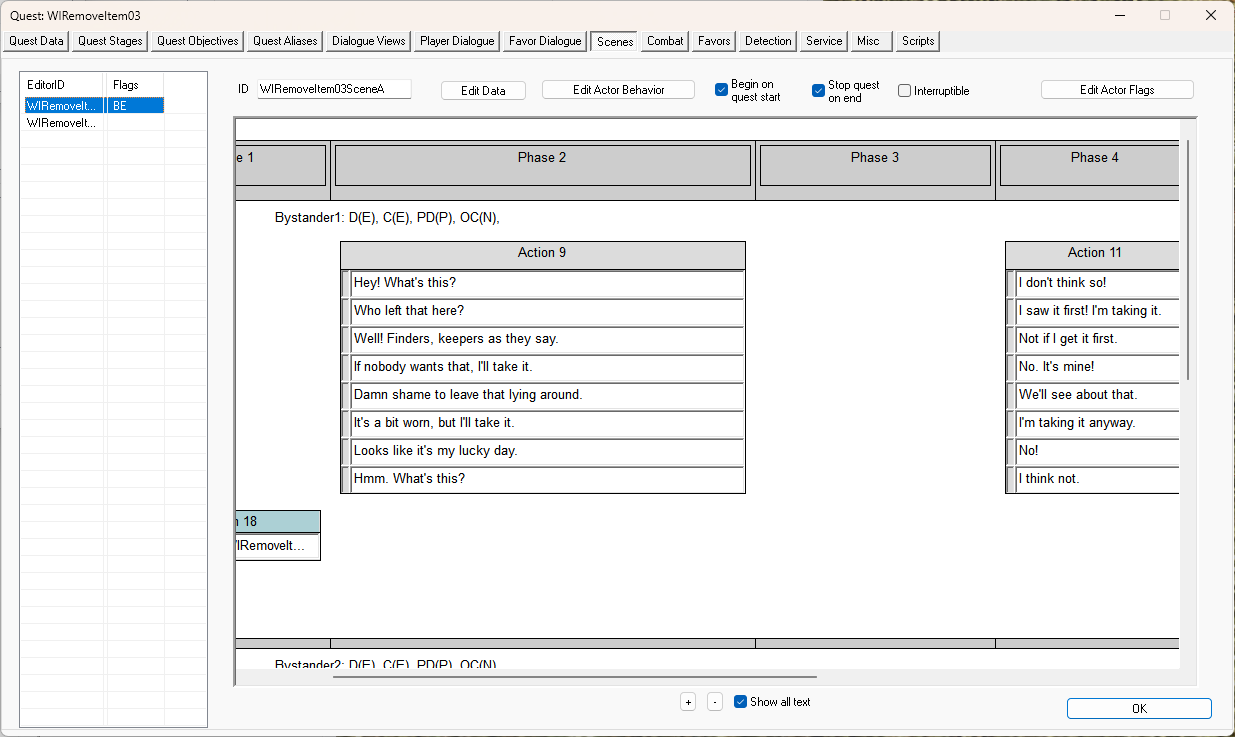Click the Edit Data button
The height and width of the screenshot is (737, 1235).
(x=483, y=90)
